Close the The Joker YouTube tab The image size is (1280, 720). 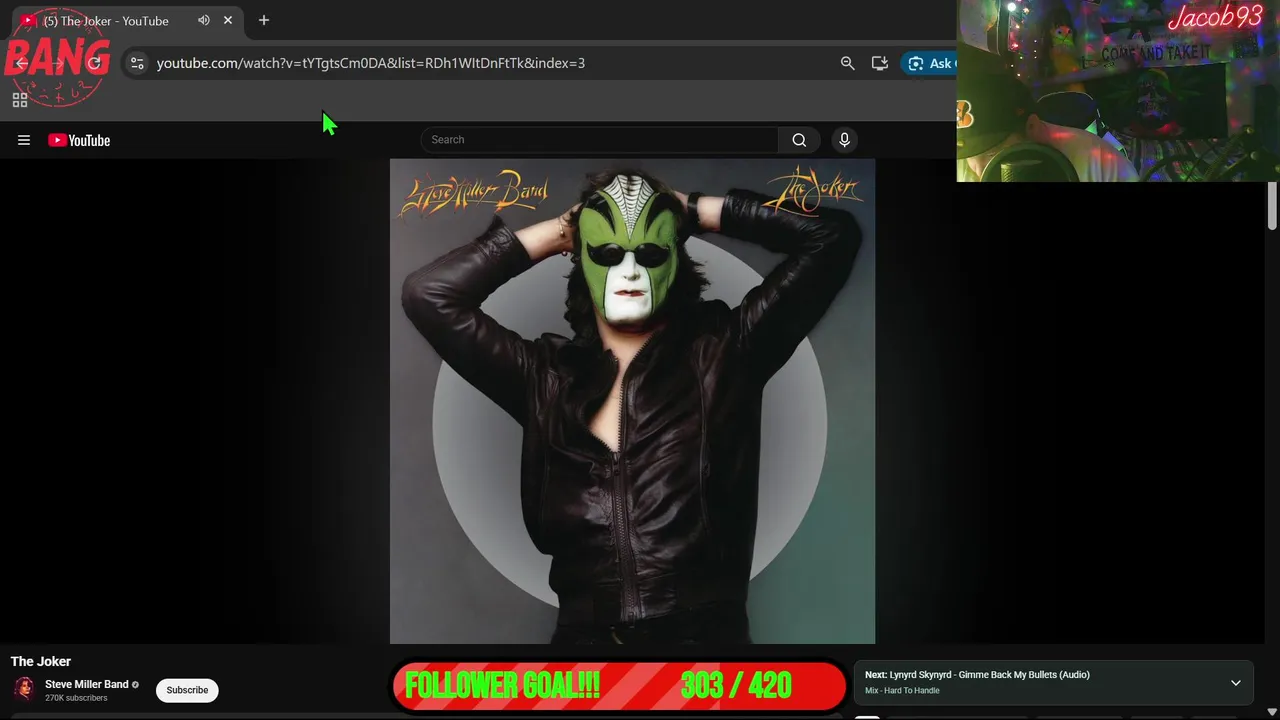click(x=228, y=20)
